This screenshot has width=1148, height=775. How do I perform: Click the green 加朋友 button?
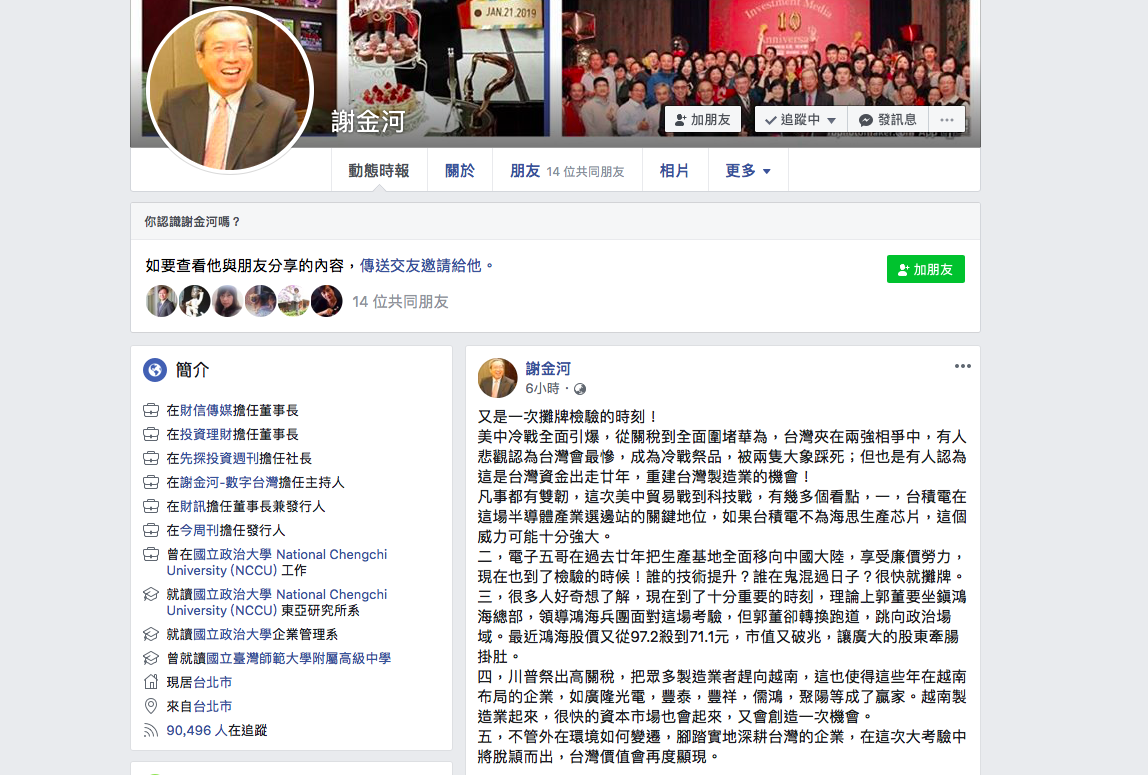click(925, 269)
